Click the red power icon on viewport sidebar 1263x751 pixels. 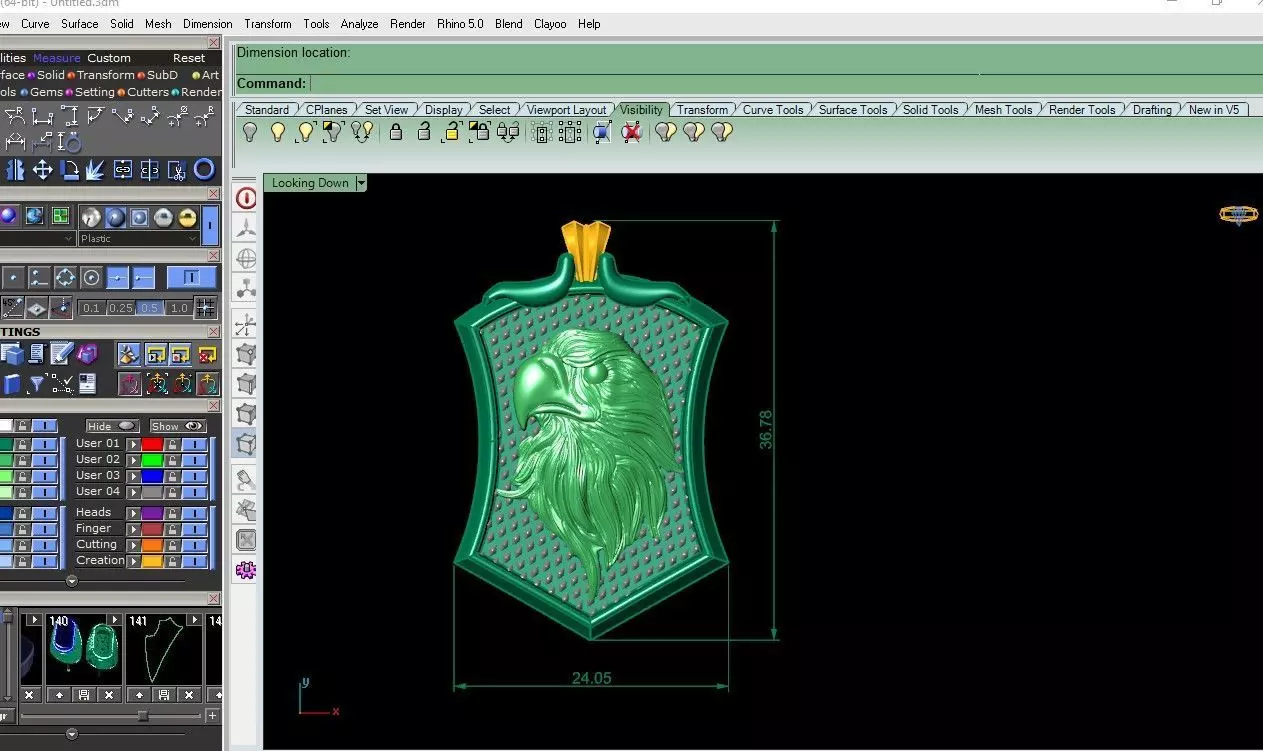click(246, 198)
